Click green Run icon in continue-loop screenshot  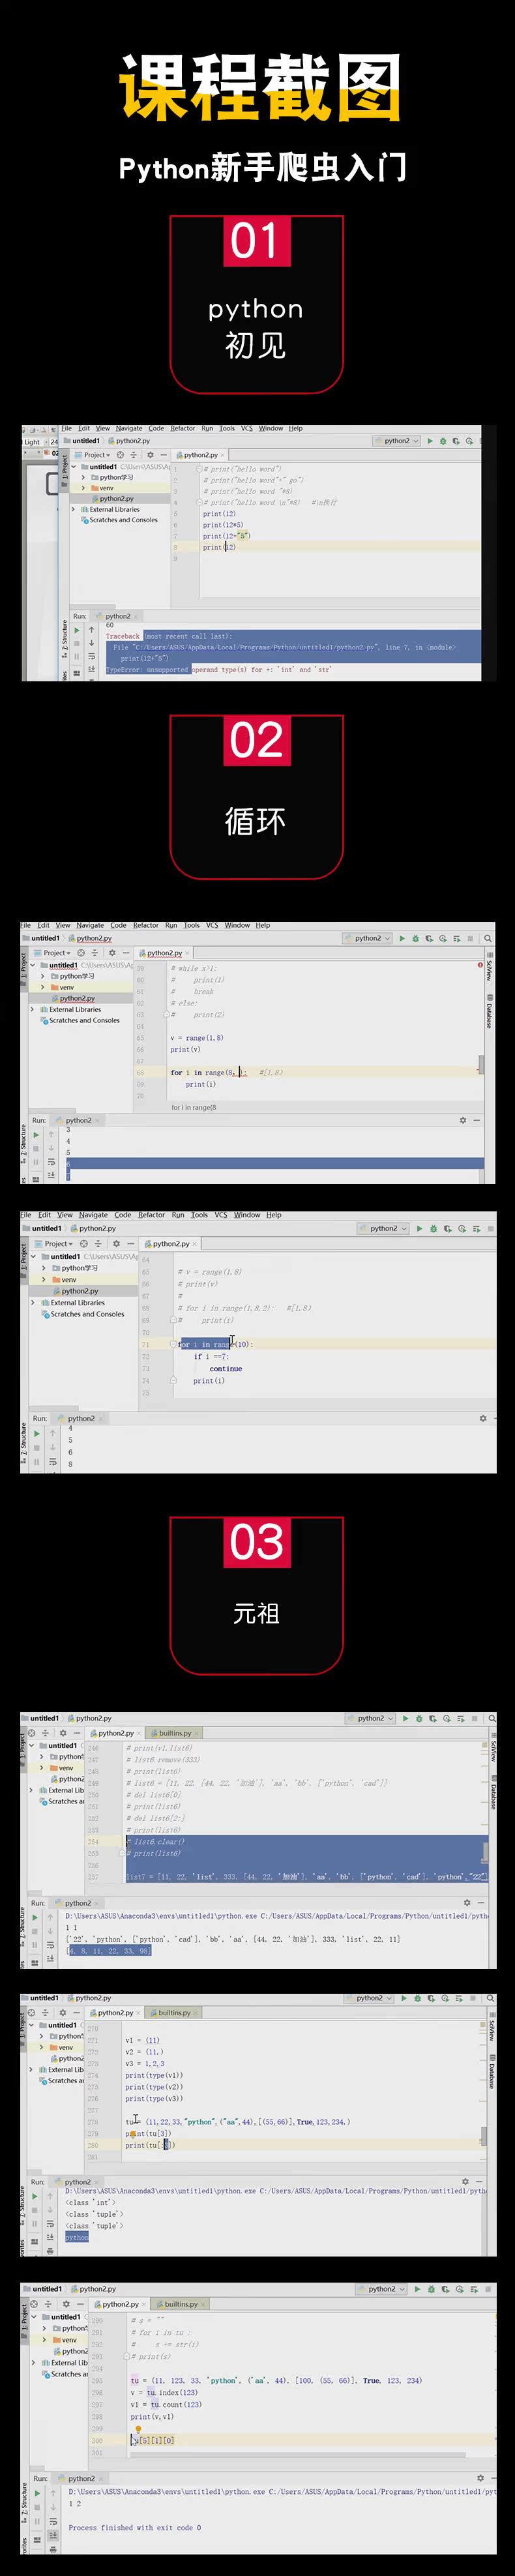coord(419,1229)
